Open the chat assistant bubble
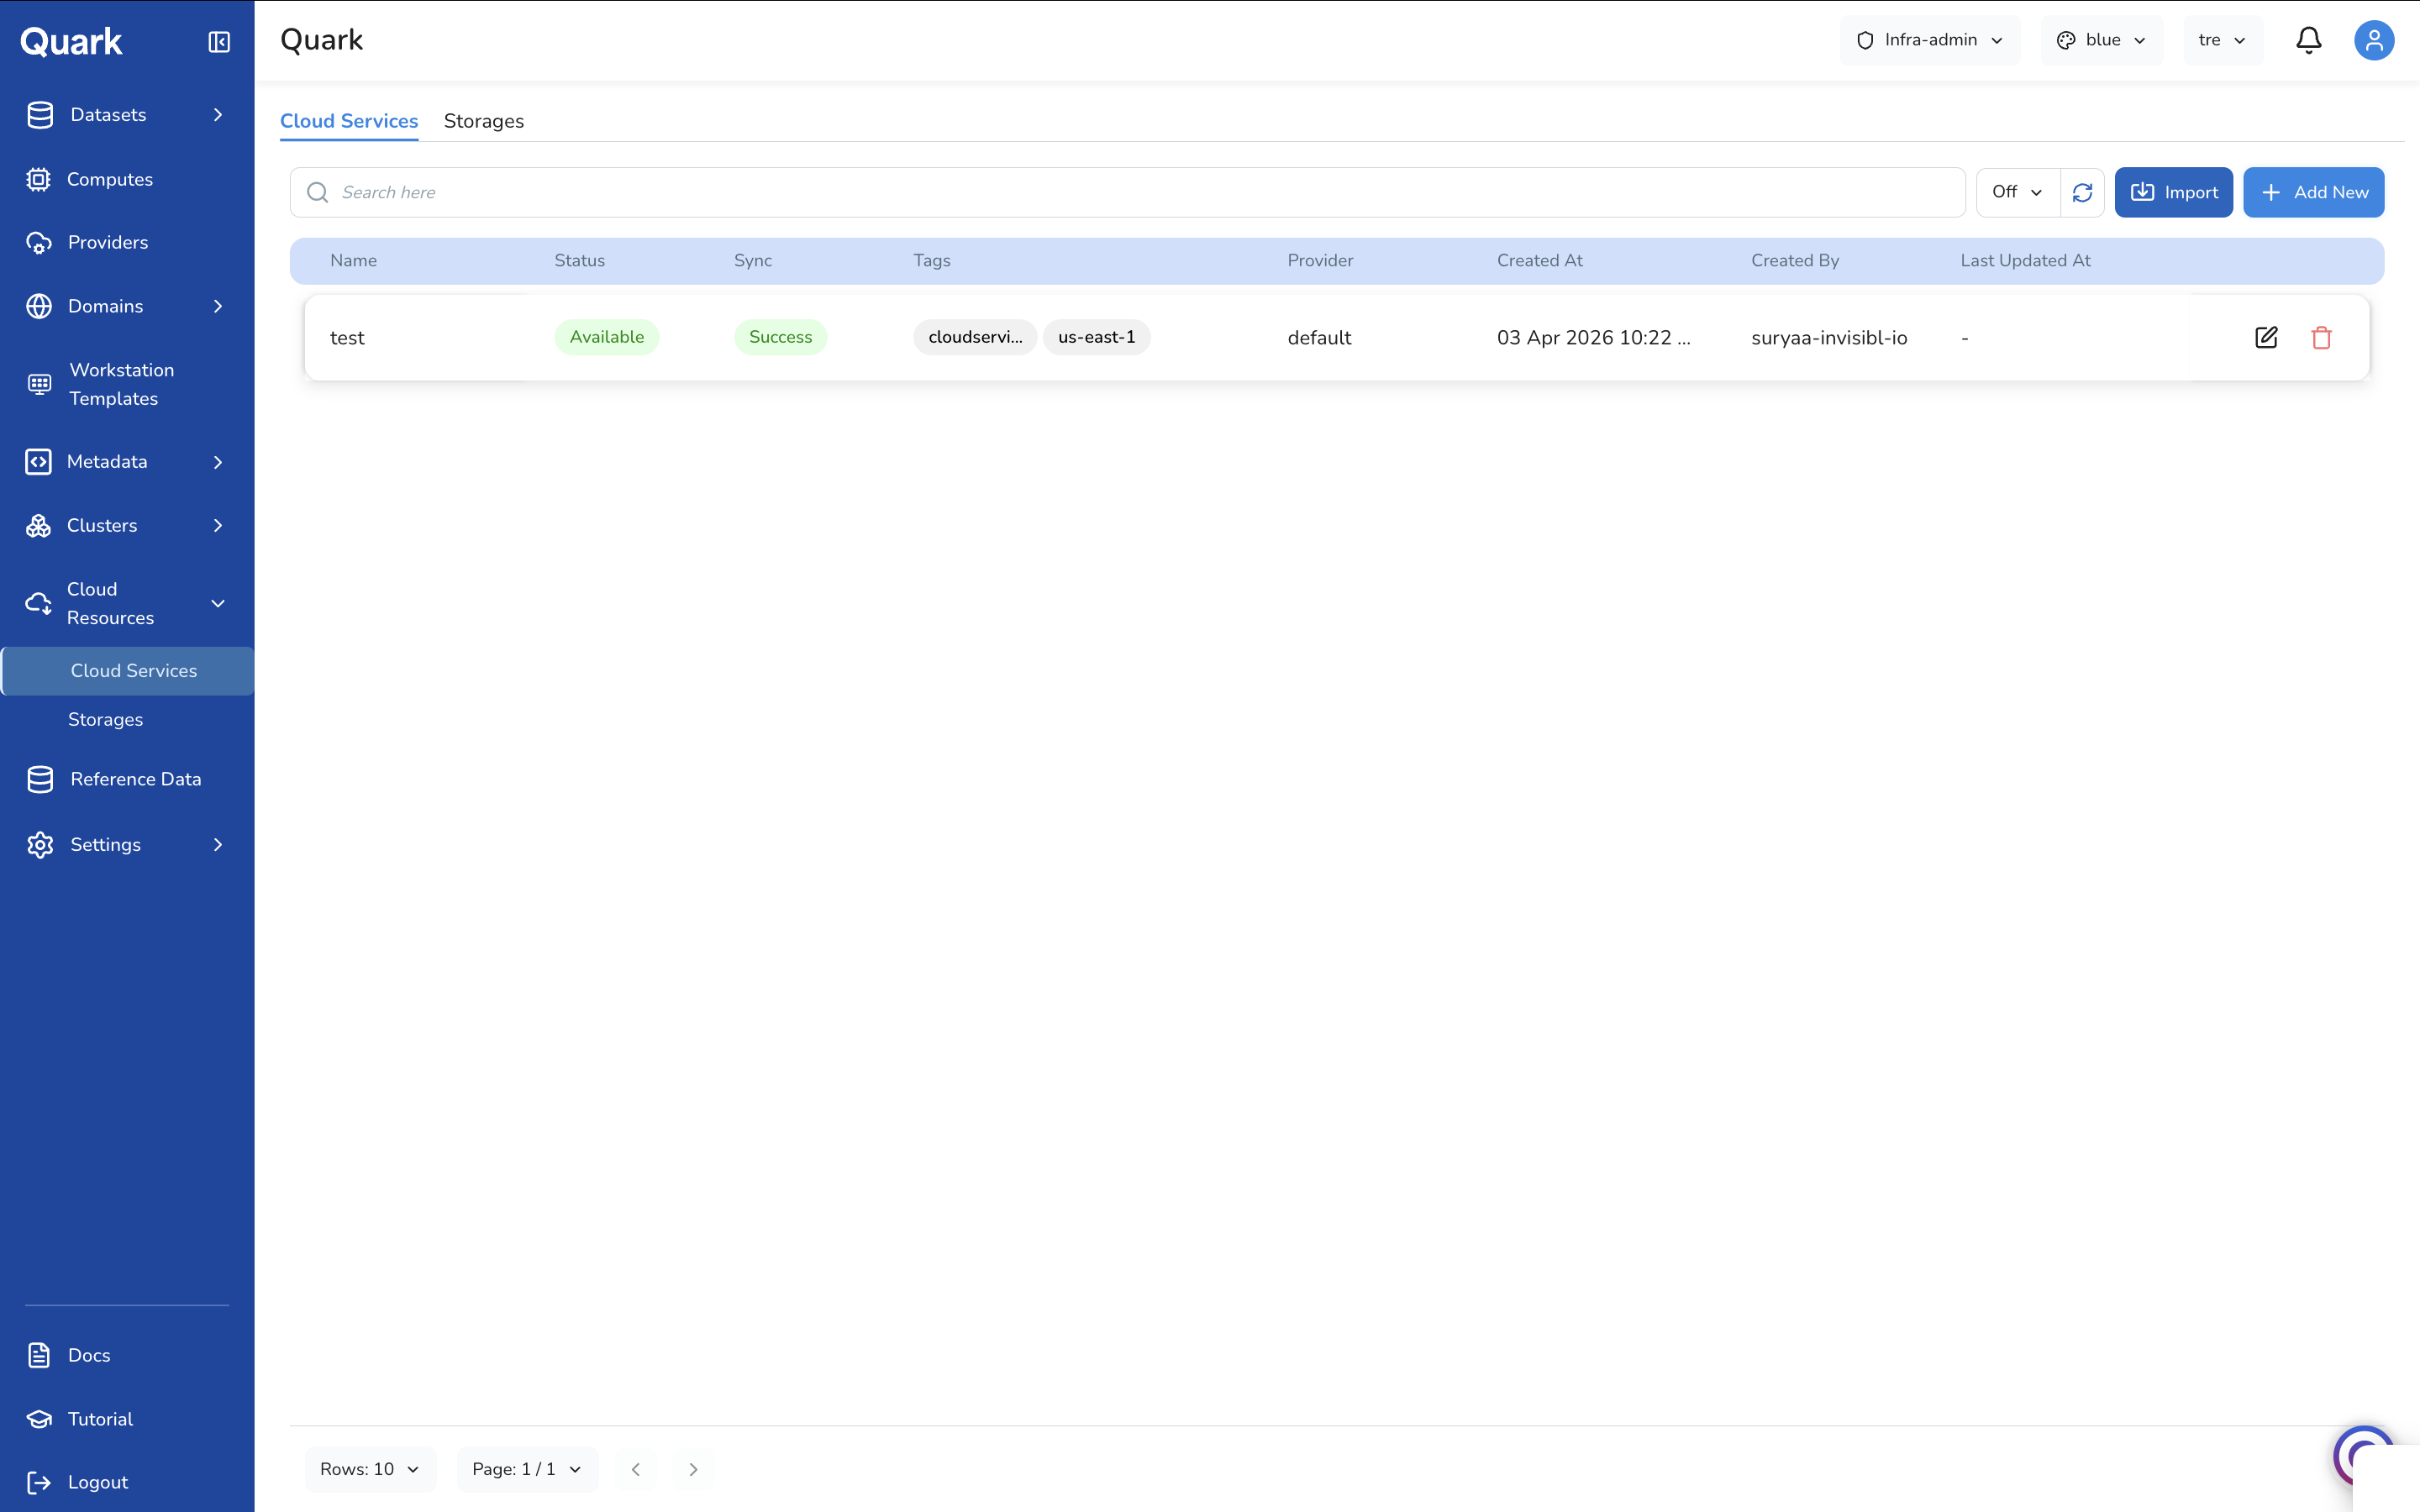This screenshot has height=1512, width=2420. click(2364, 1456)
